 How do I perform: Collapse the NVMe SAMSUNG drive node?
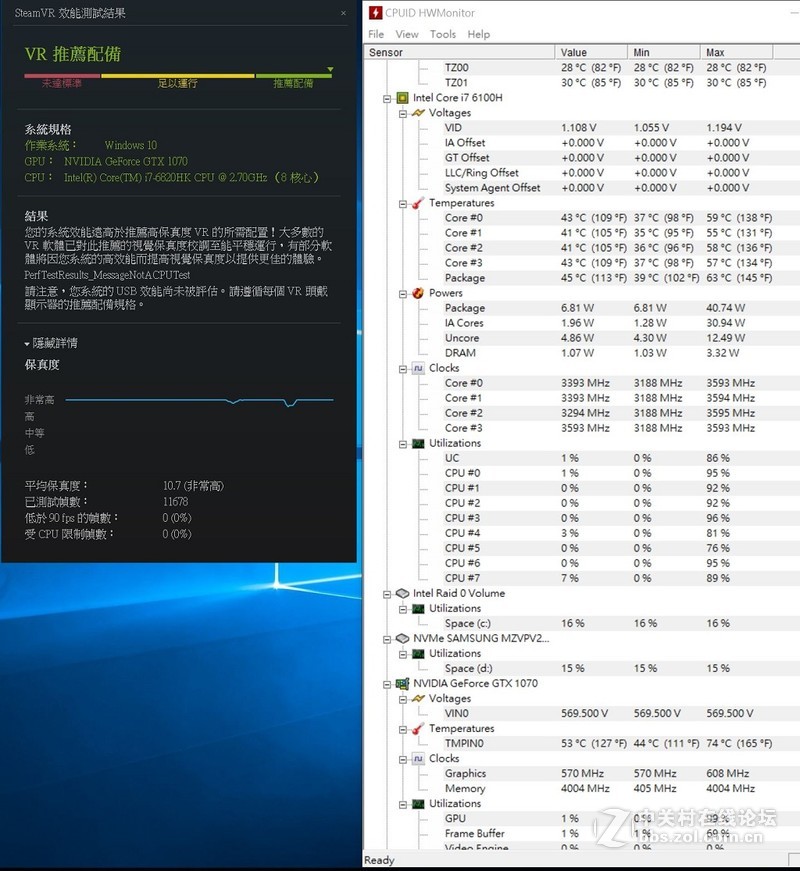point(387,639)
